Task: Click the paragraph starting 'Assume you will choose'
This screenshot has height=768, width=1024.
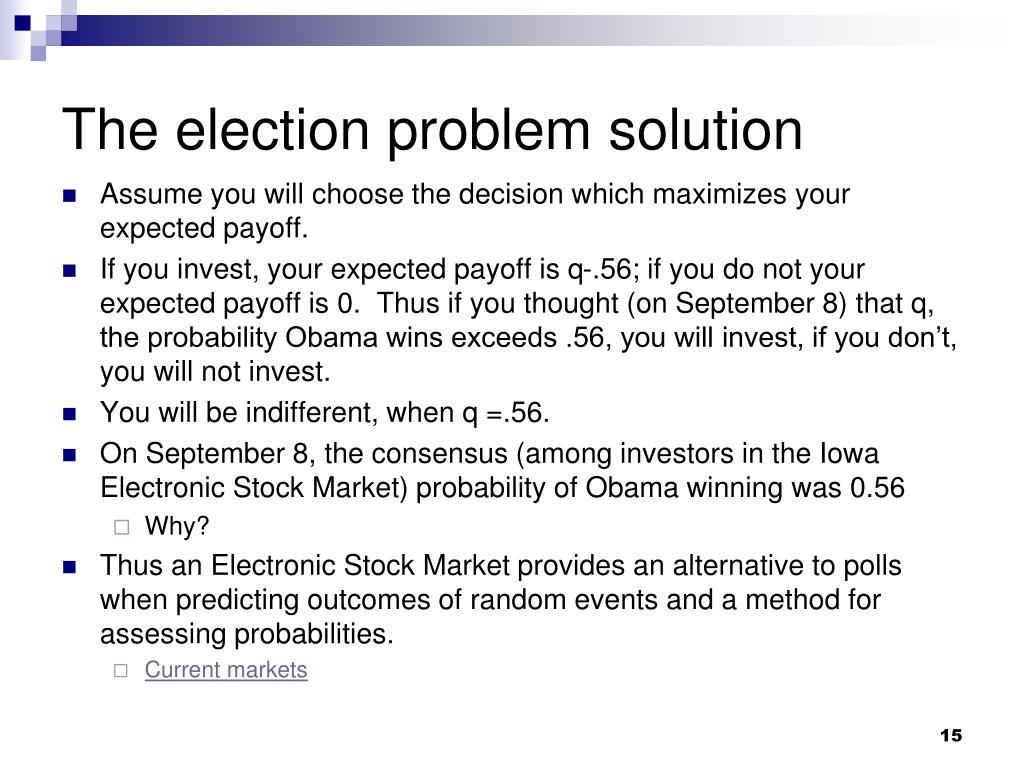Action: [475, 211]
